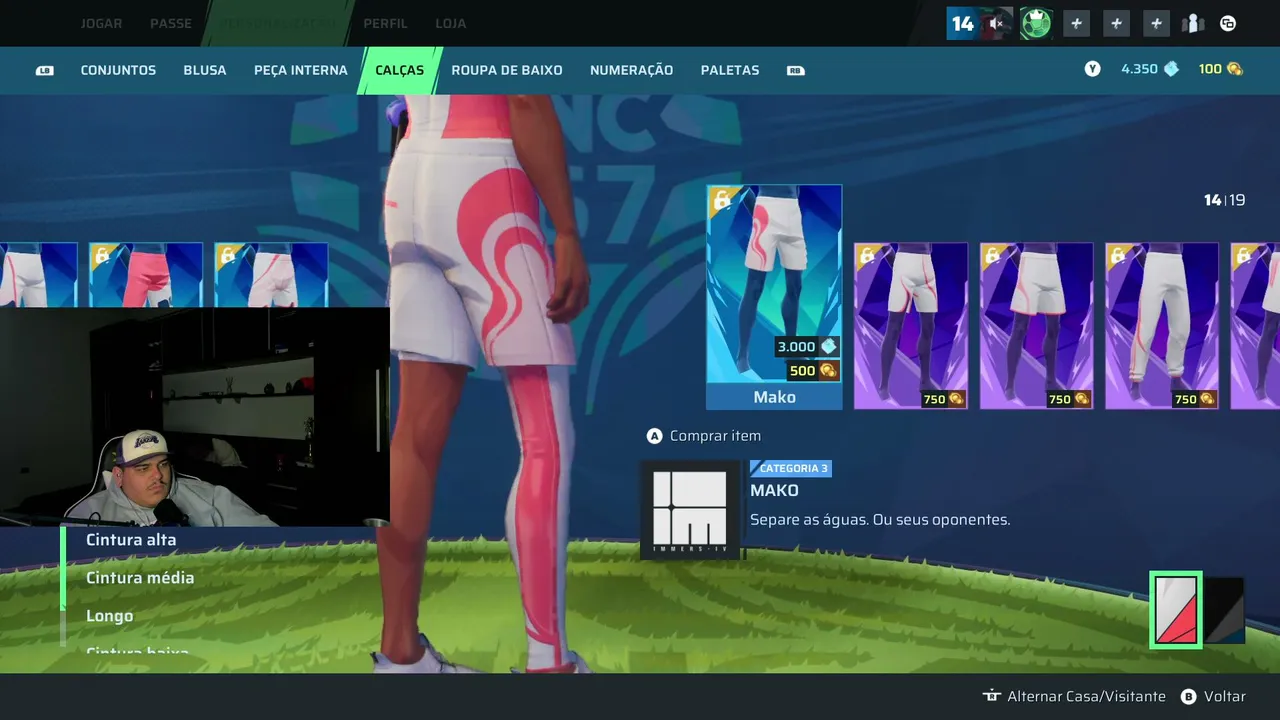Image resolution: width=1280 pixels, height=720 pixels.
Task: Click the RB bumper icon
Action: [796, 70]
